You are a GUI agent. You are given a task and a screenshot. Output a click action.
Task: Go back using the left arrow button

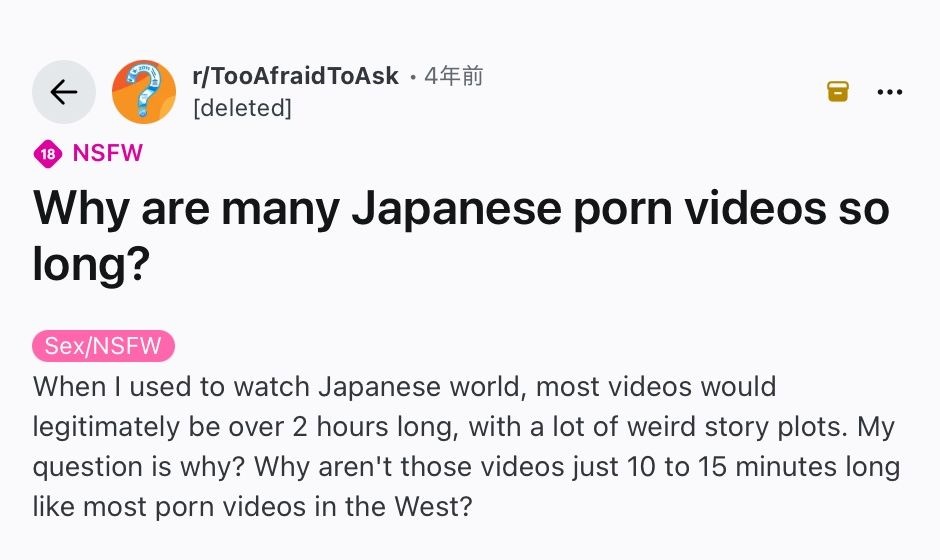tap(64, 92)
